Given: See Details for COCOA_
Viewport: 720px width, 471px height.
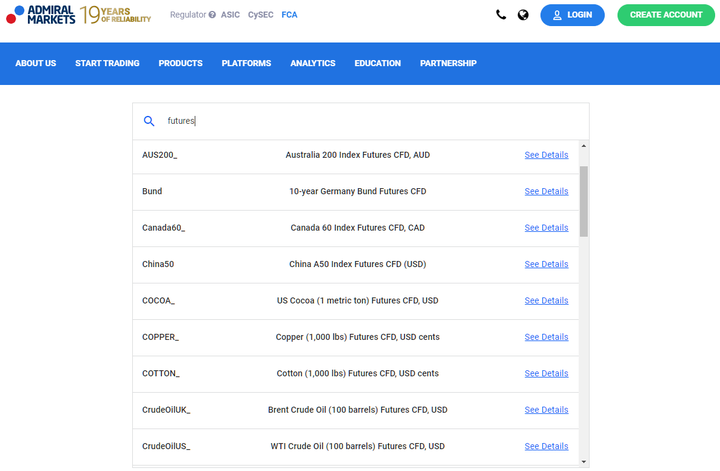Looking at the screenshot, I should [x=546, y=301].
